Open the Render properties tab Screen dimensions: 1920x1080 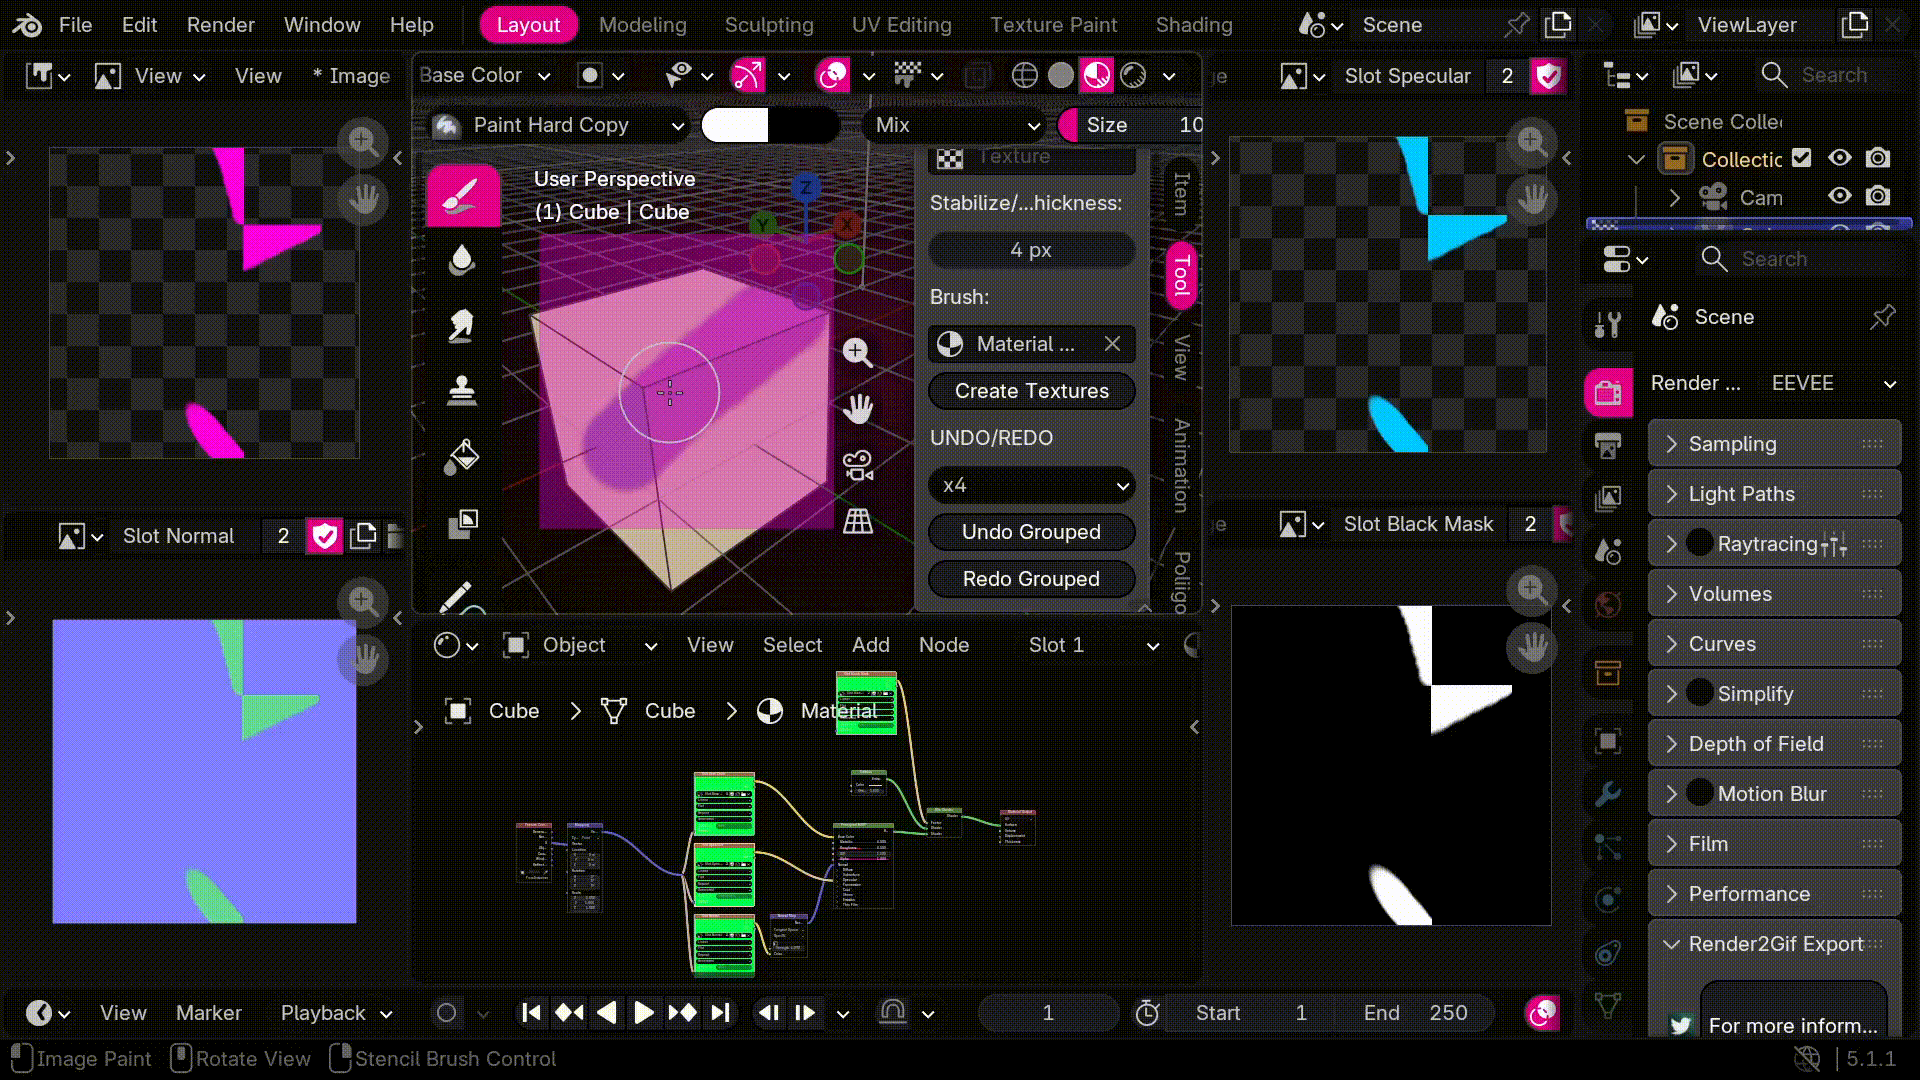click(1608, 392)
